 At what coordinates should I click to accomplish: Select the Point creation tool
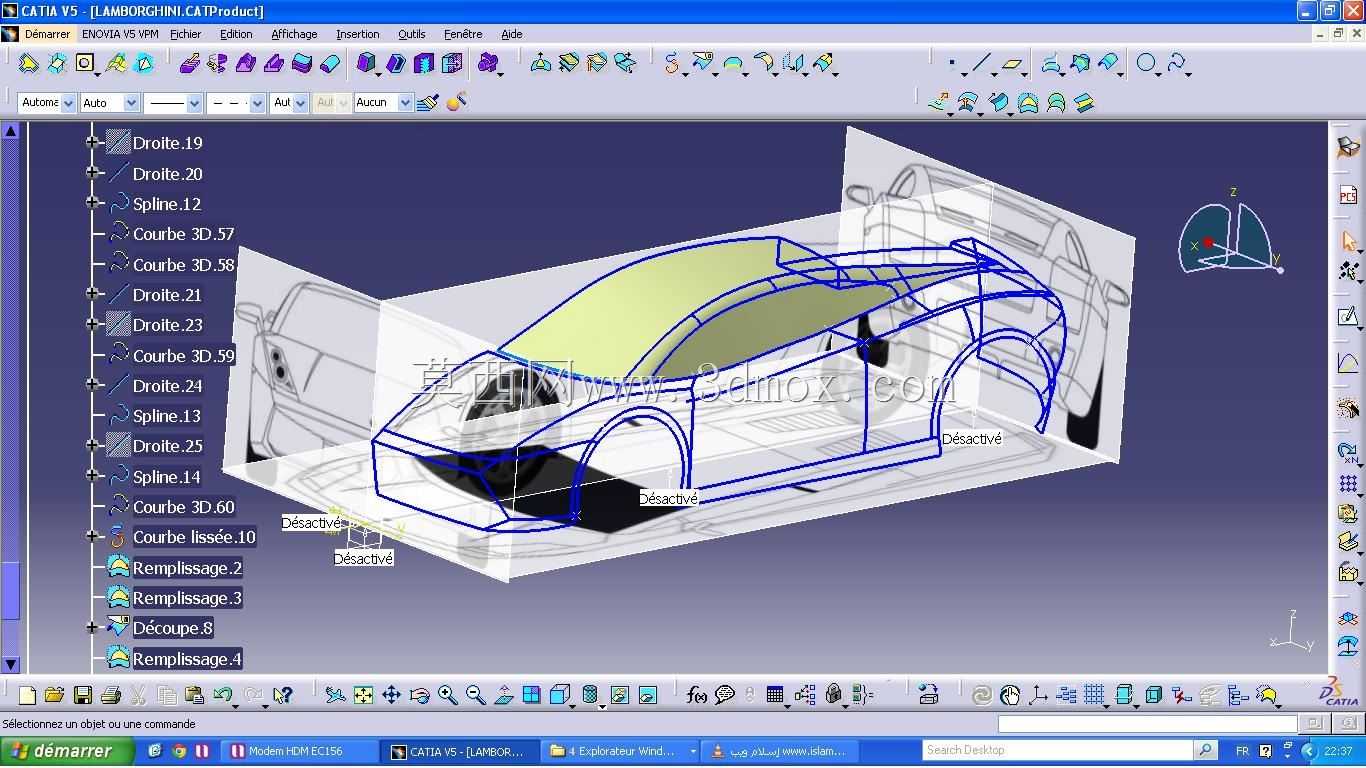coord(952,65)
